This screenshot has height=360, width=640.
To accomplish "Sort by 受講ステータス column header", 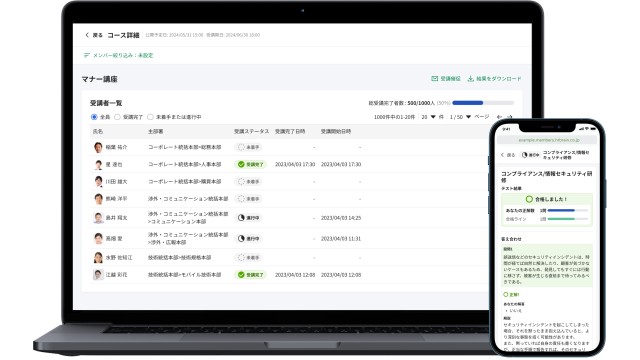I will (x=251, y=131).
